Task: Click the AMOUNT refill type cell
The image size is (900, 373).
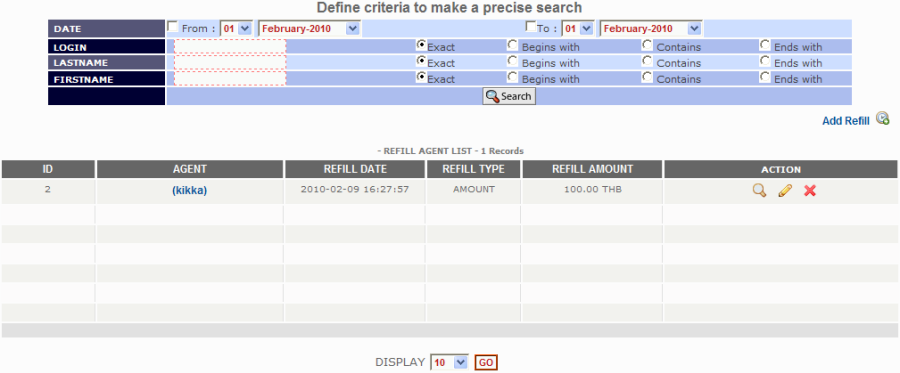Action: click(474, 189)
